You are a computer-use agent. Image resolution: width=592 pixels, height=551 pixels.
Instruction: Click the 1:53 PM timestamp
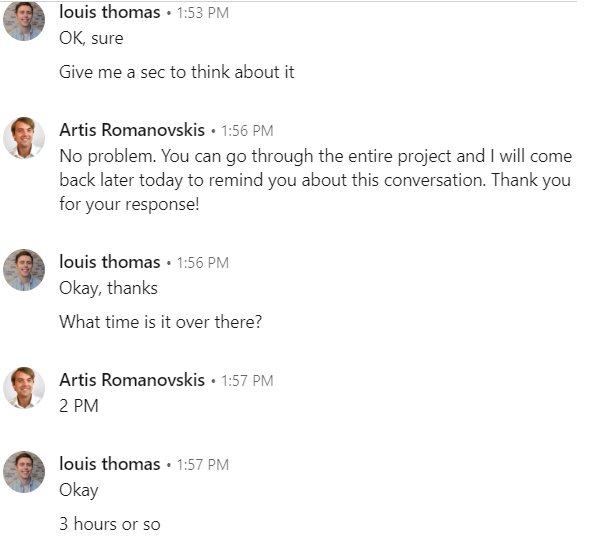[203, 13]
